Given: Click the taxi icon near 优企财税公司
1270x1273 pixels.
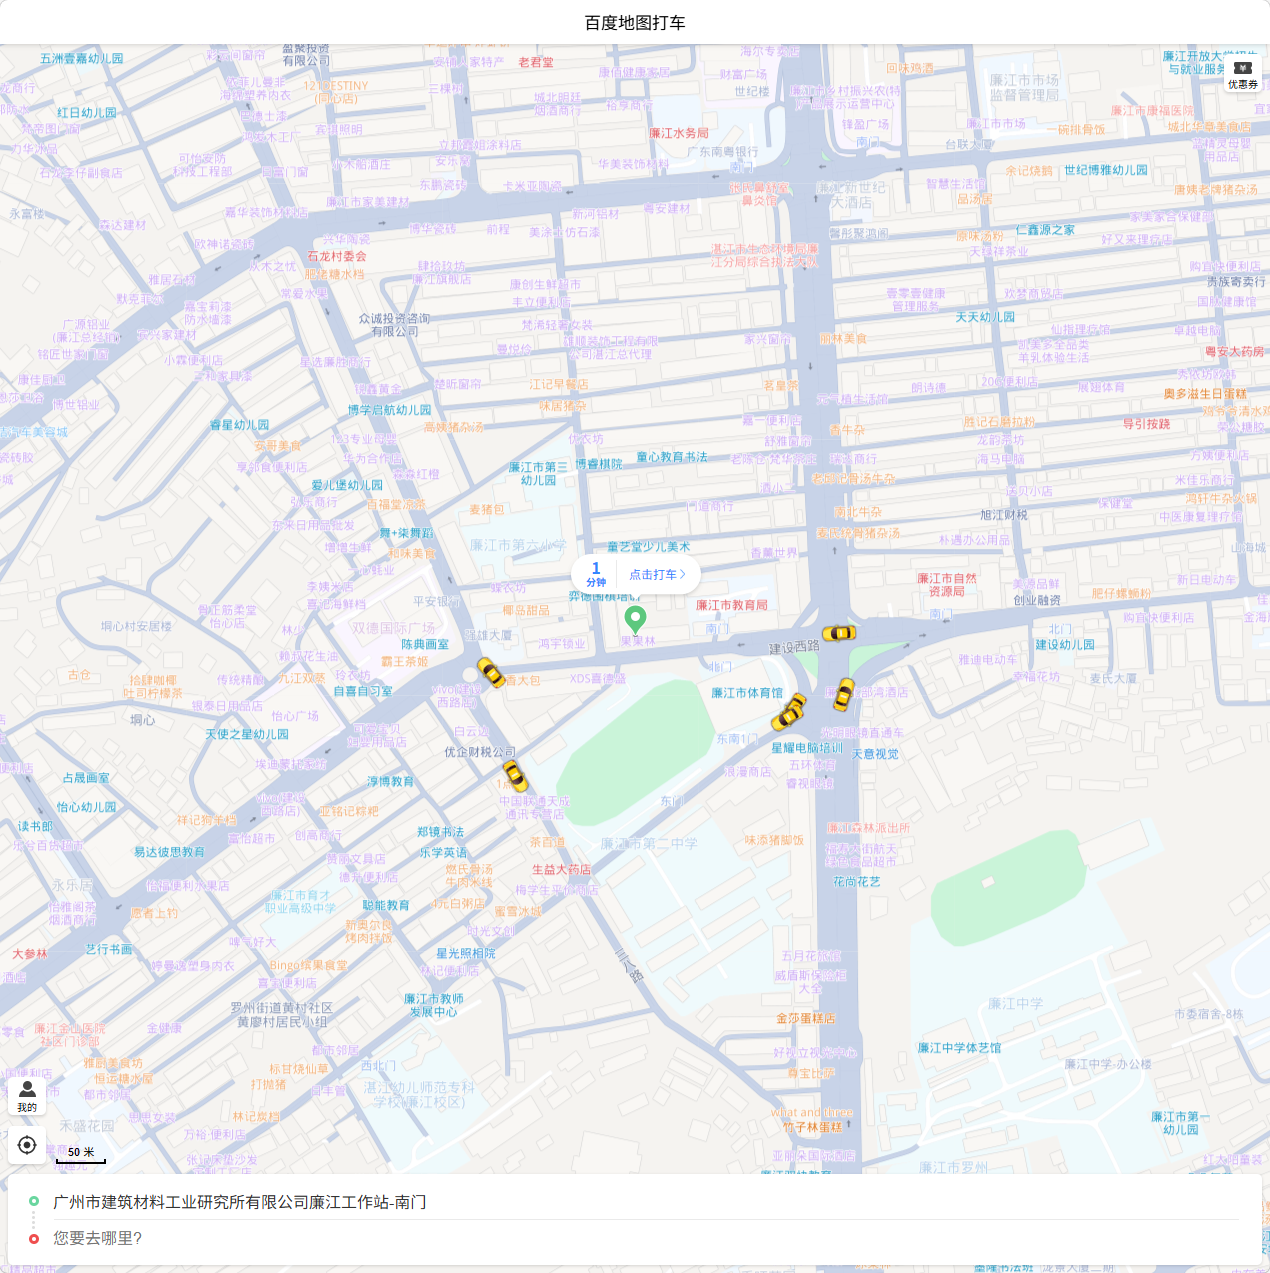Looking at the screenshot, I should (x=513, y=776).
